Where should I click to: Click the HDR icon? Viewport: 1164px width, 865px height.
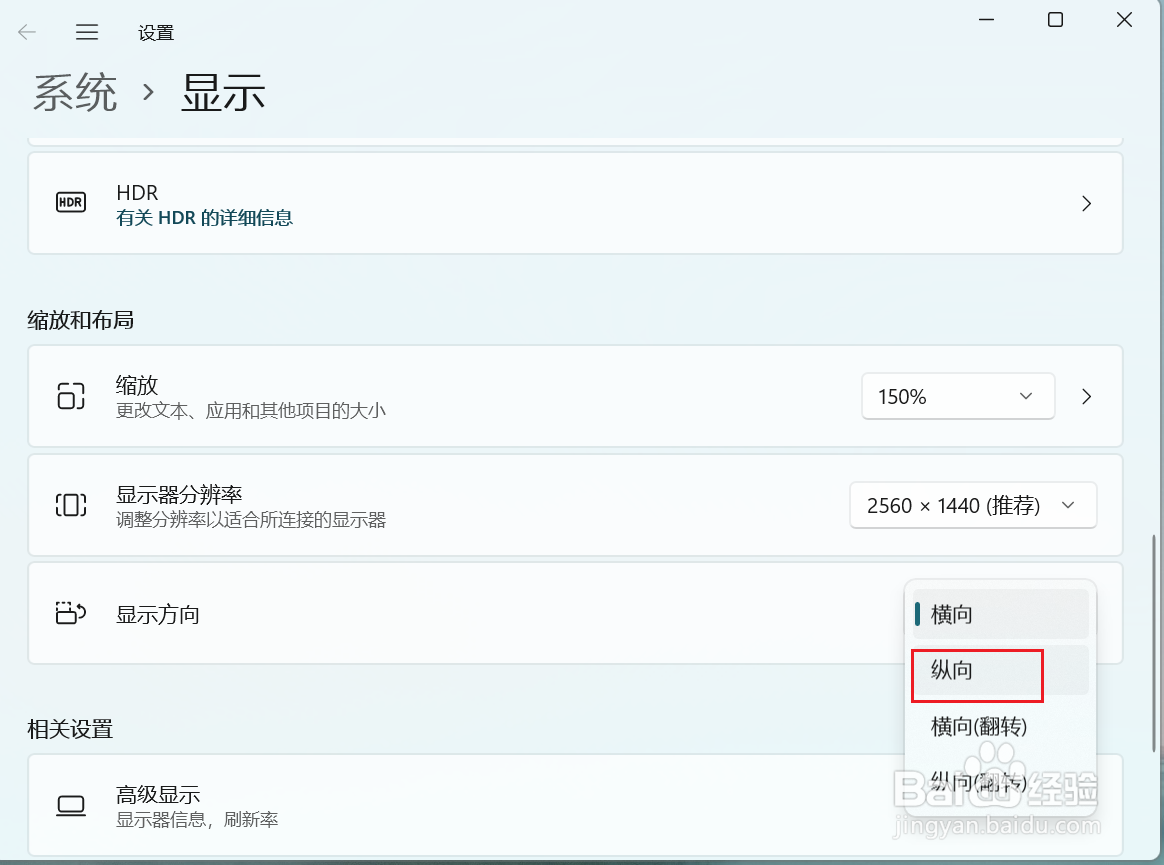click(70, 203)
